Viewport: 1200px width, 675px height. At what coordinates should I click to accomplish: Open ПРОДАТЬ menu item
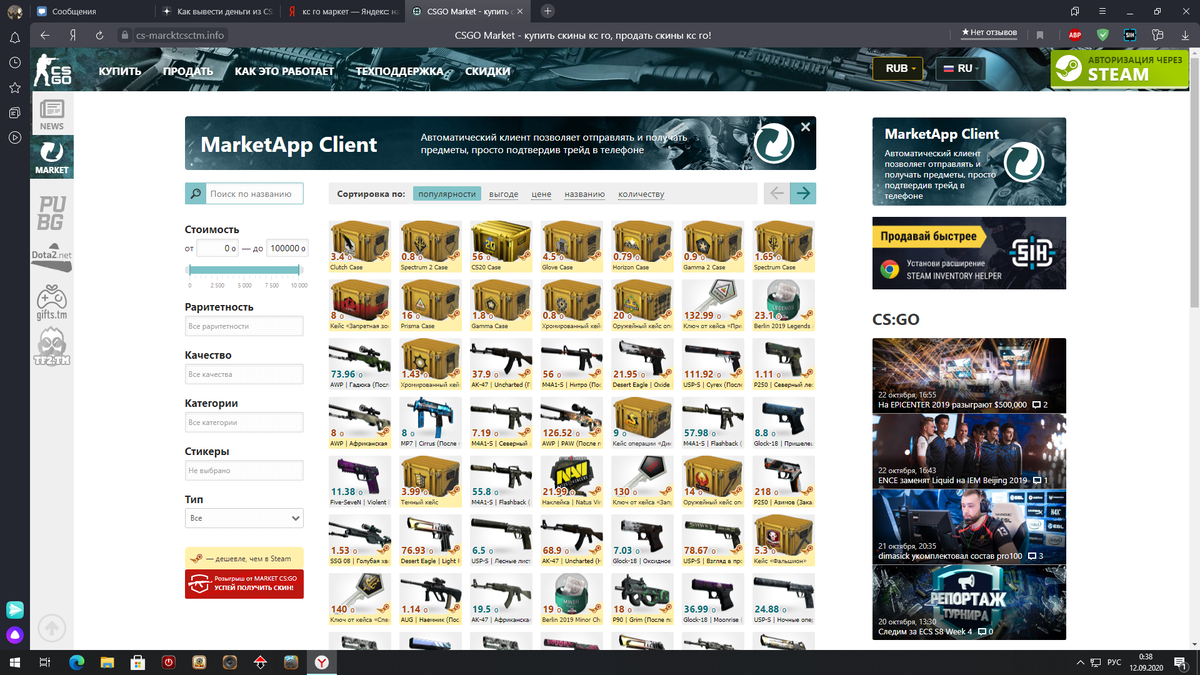(188, 71)
